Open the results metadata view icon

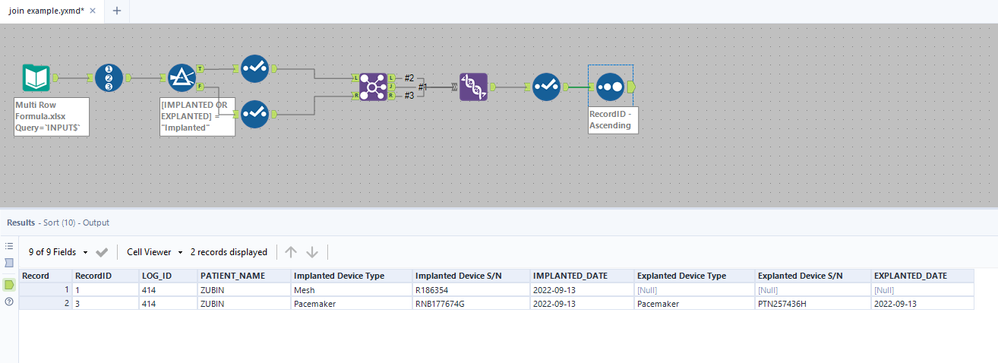[x=9, y=262]
